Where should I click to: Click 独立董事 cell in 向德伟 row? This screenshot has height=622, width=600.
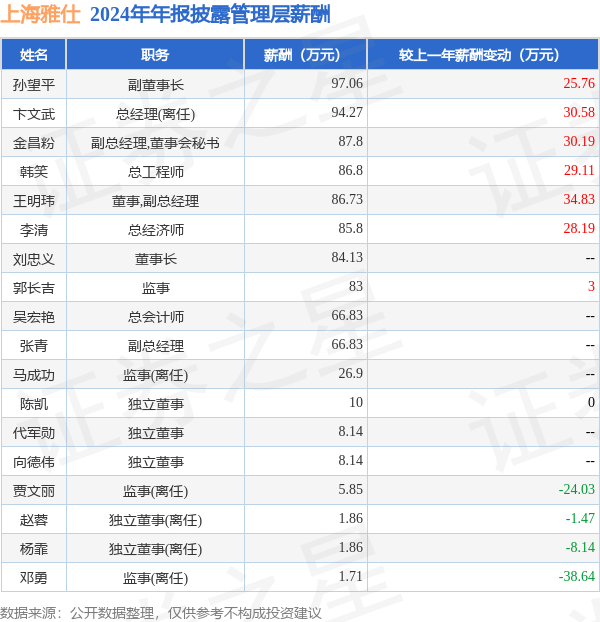[x=155, y=462]
